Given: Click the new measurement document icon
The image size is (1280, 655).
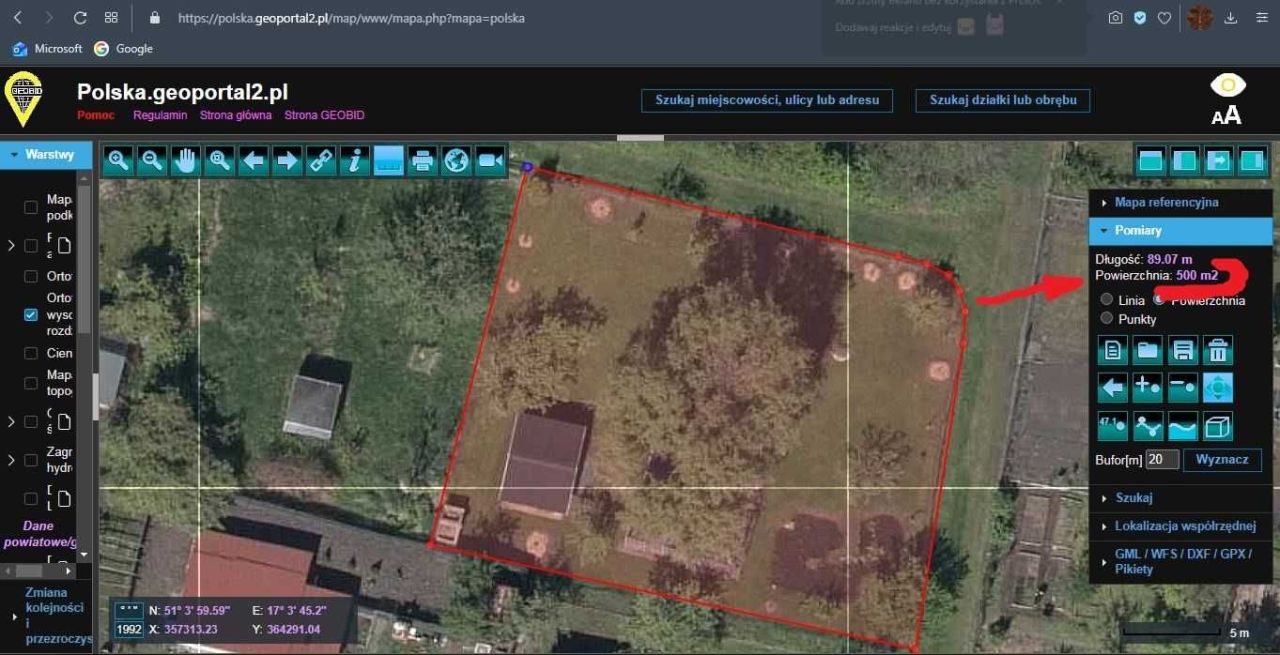Looking at the screenshot, I should click(1113, 350).
